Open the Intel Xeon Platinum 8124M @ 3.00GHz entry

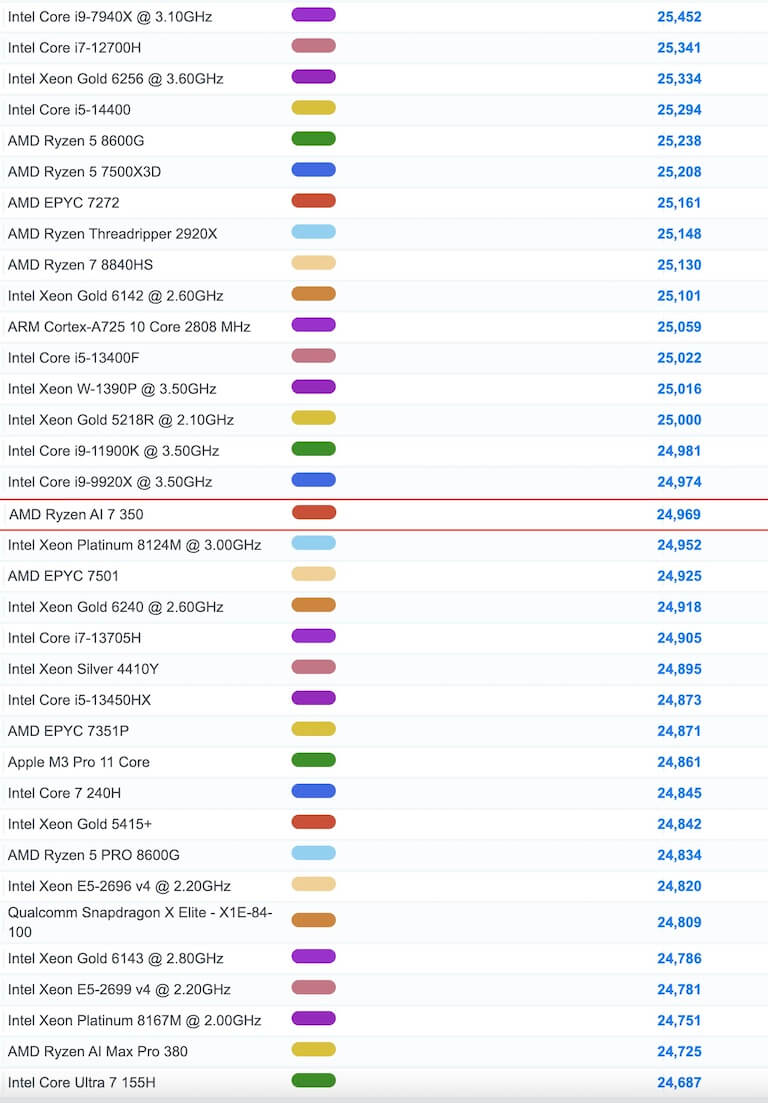(x=134, y=545)
